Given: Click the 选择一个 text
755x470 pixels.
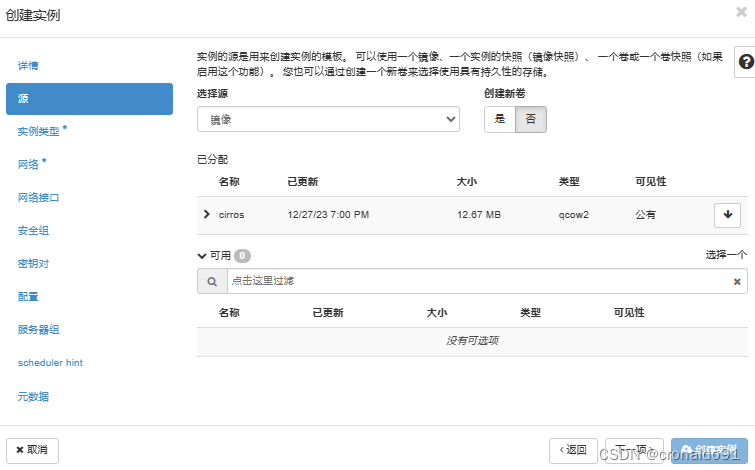Looking at the screenshot, I should 727,255.
